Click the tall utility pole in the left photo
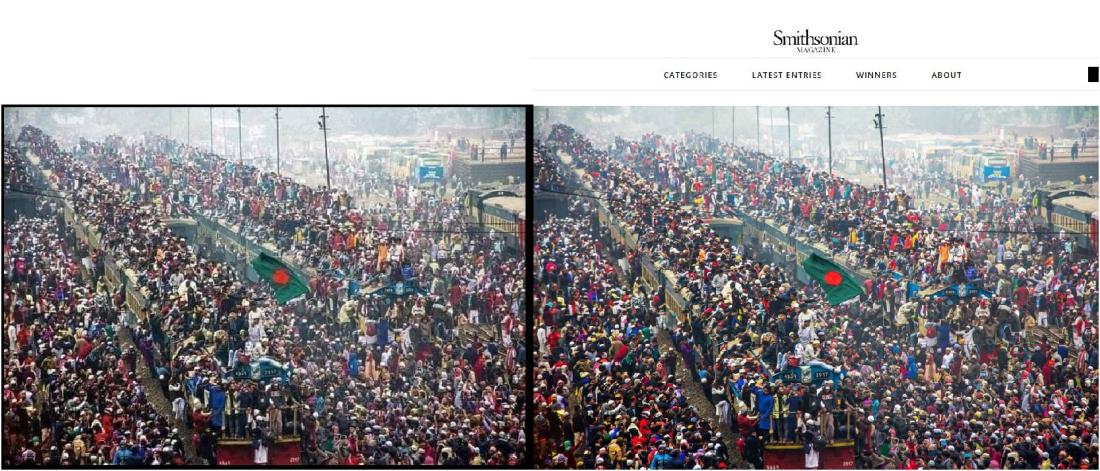Screen dimensions: 1100x471 coord(325,148)
